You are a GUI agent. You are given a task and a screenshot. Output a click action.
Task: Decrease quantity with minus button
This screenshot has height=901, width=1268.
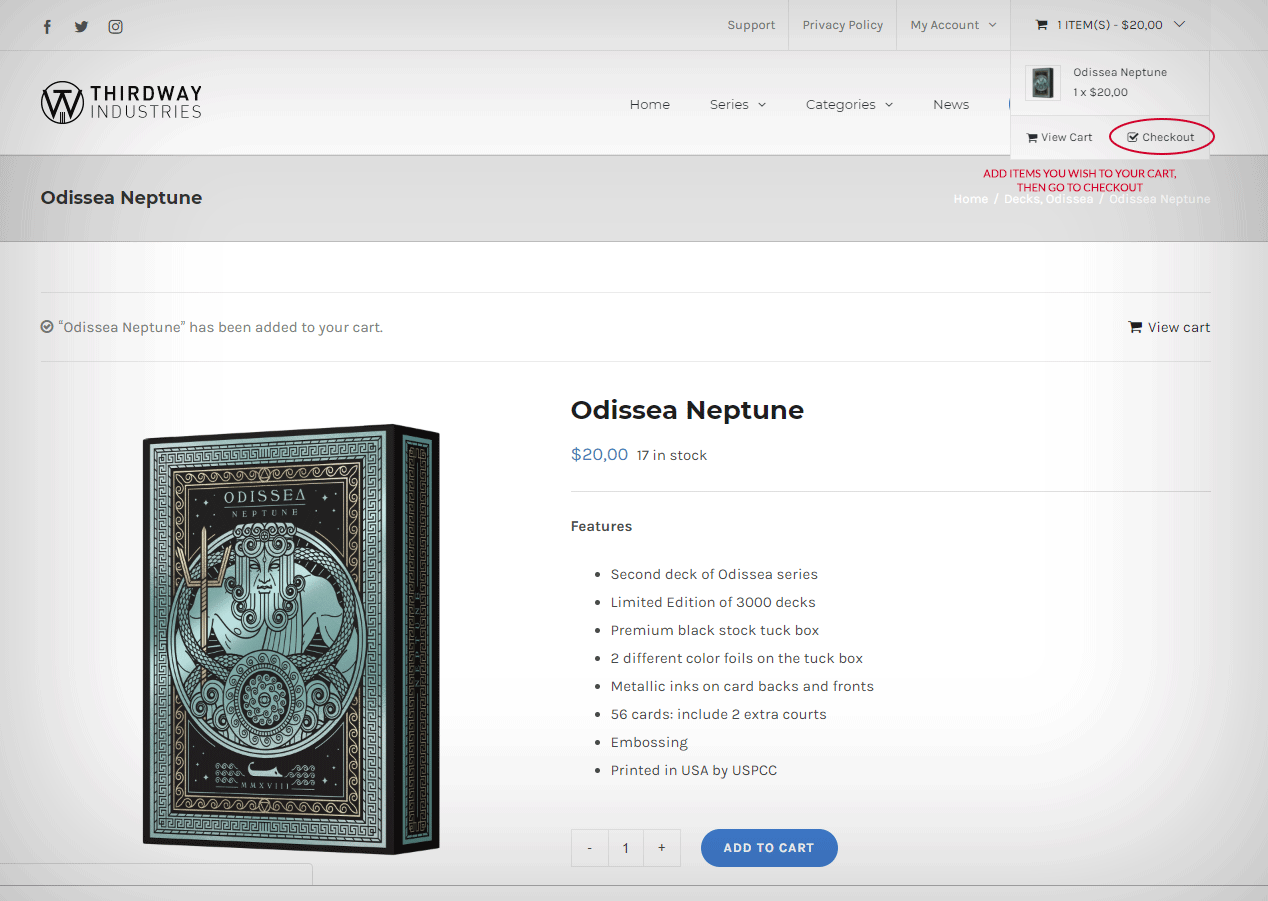590,848
